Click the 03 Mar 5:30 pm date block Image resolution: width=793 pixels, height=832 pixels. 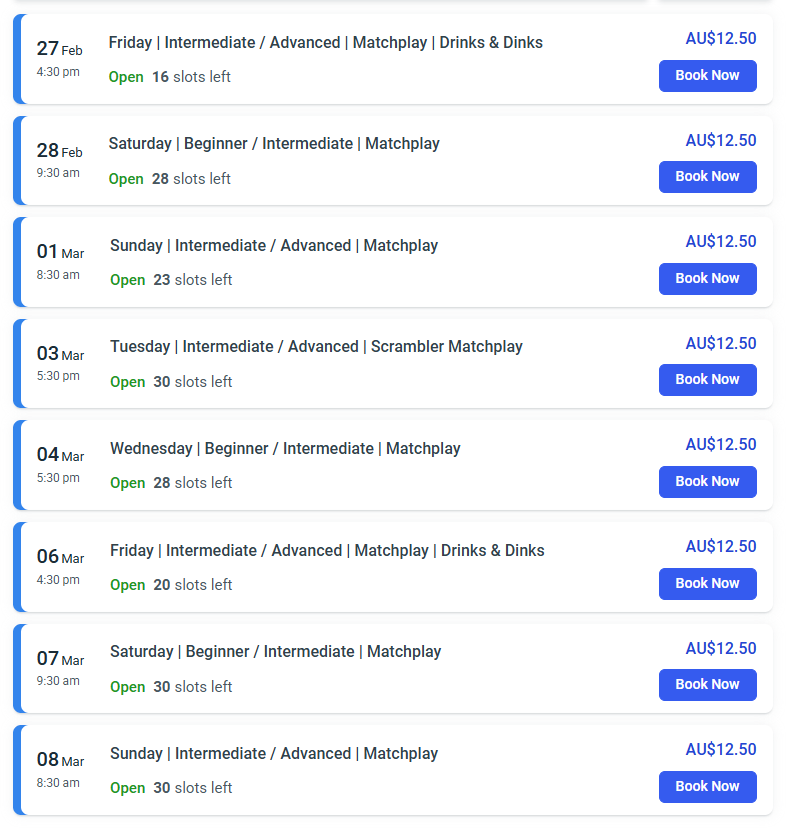59,363
